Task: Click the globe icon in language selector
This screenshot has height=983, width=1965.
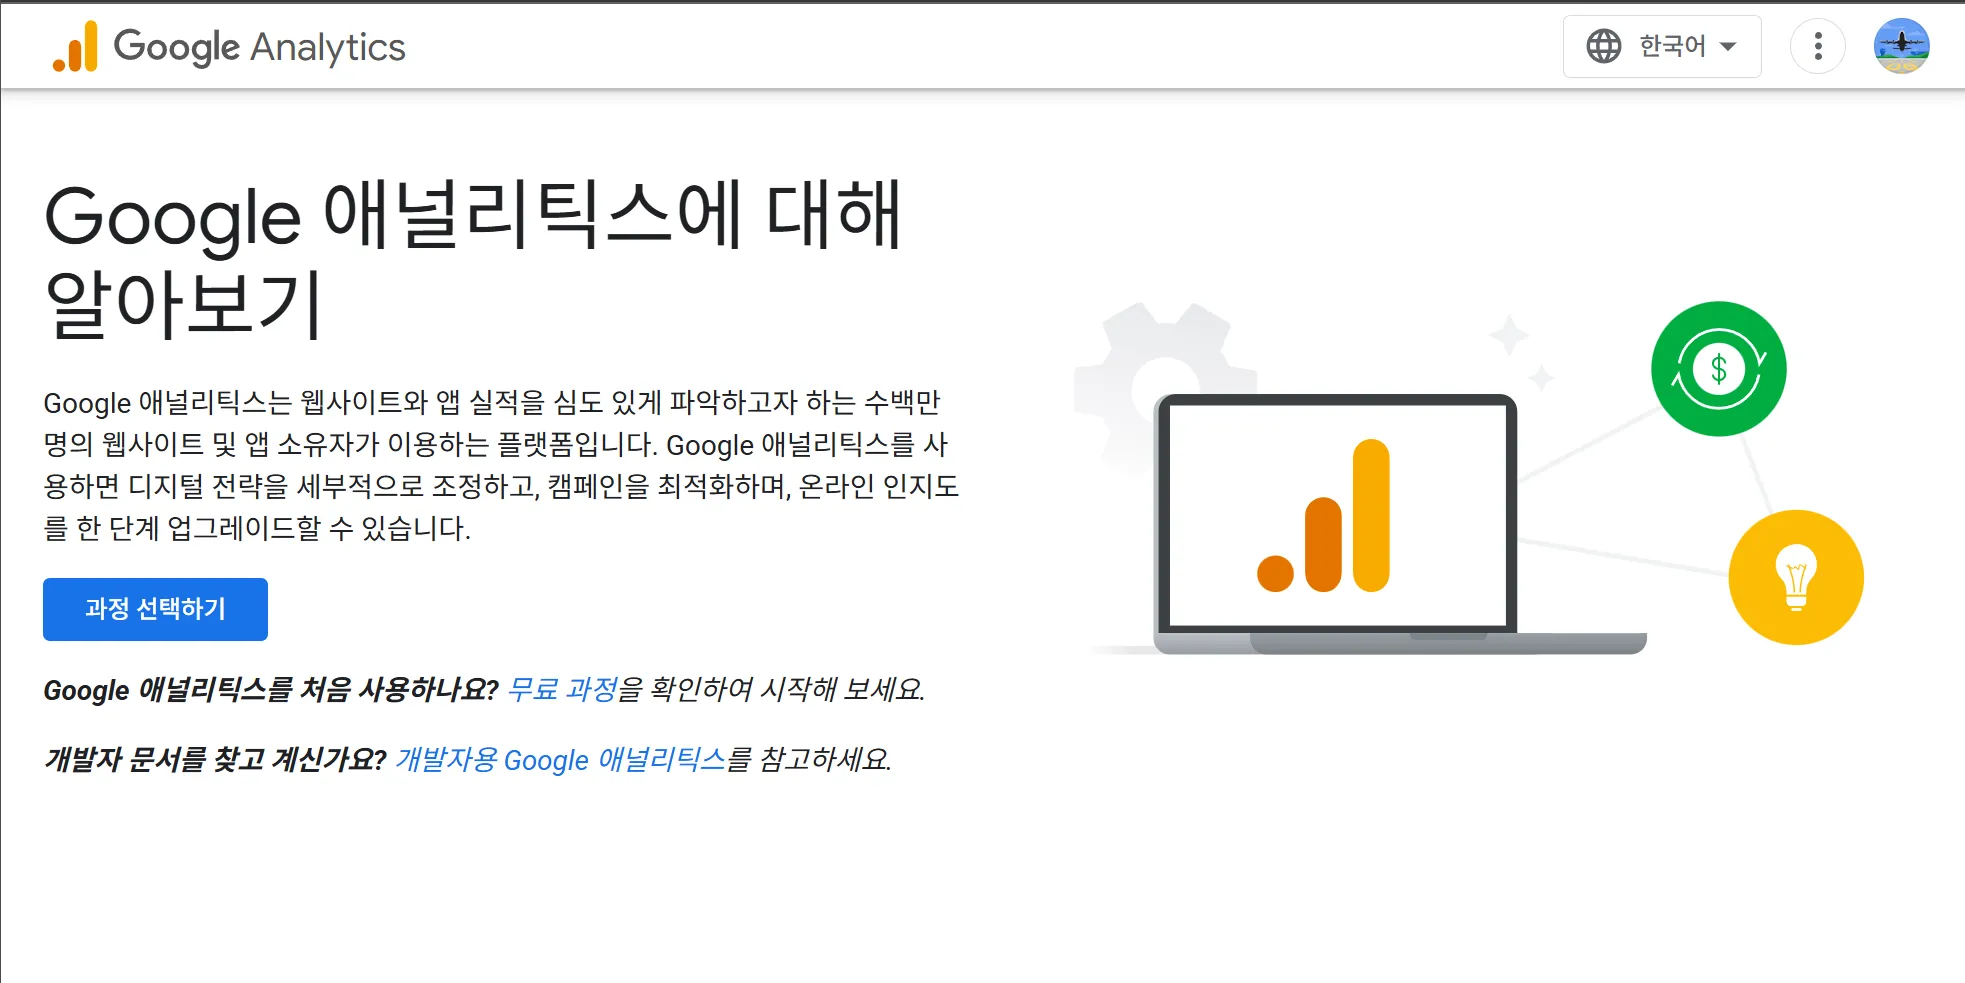Action: (1604, 46)
